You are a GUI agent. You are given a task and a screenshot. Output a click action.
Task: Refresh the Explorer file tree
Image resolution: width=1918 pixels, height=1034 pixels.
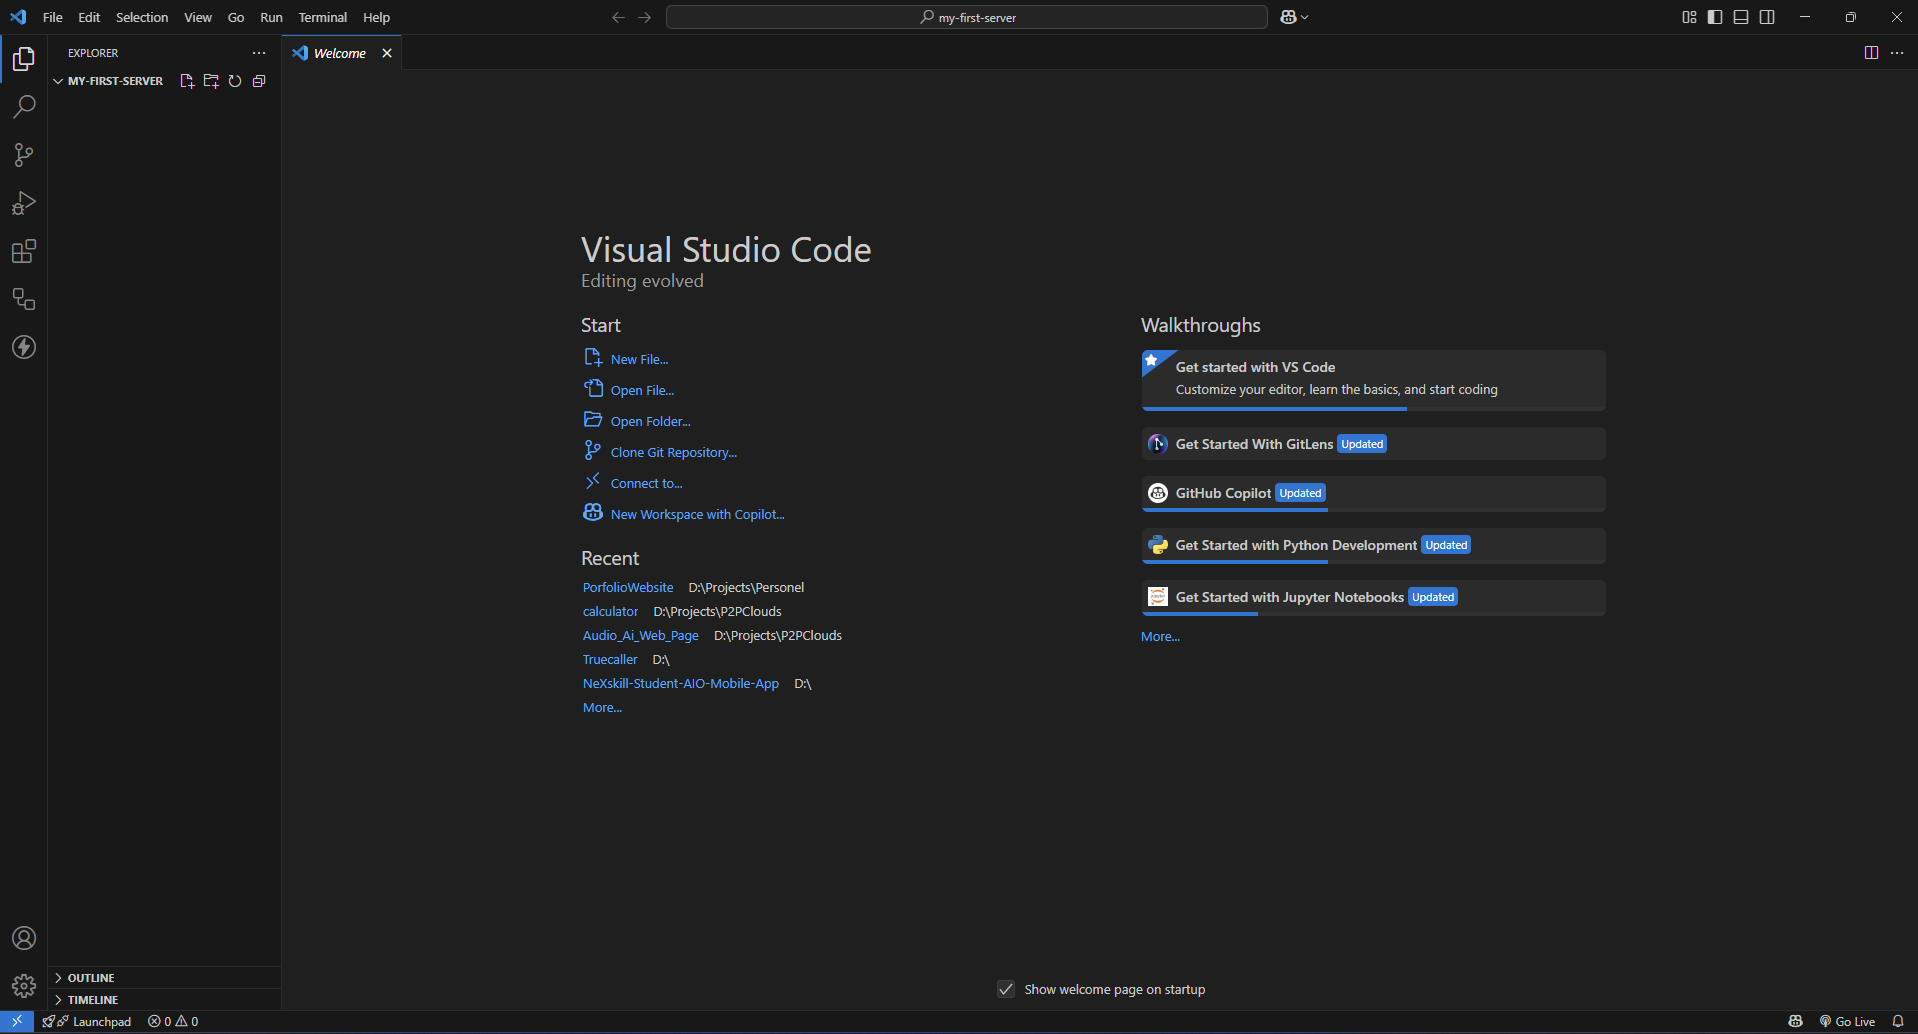[x=234, y=81]
